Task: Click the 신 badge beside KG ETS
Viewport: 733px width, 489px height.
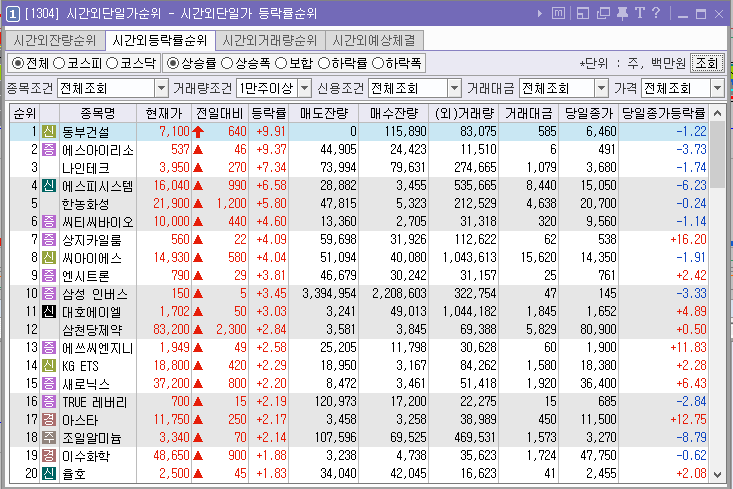Action: pyautogui.click(x=49, y=366)
